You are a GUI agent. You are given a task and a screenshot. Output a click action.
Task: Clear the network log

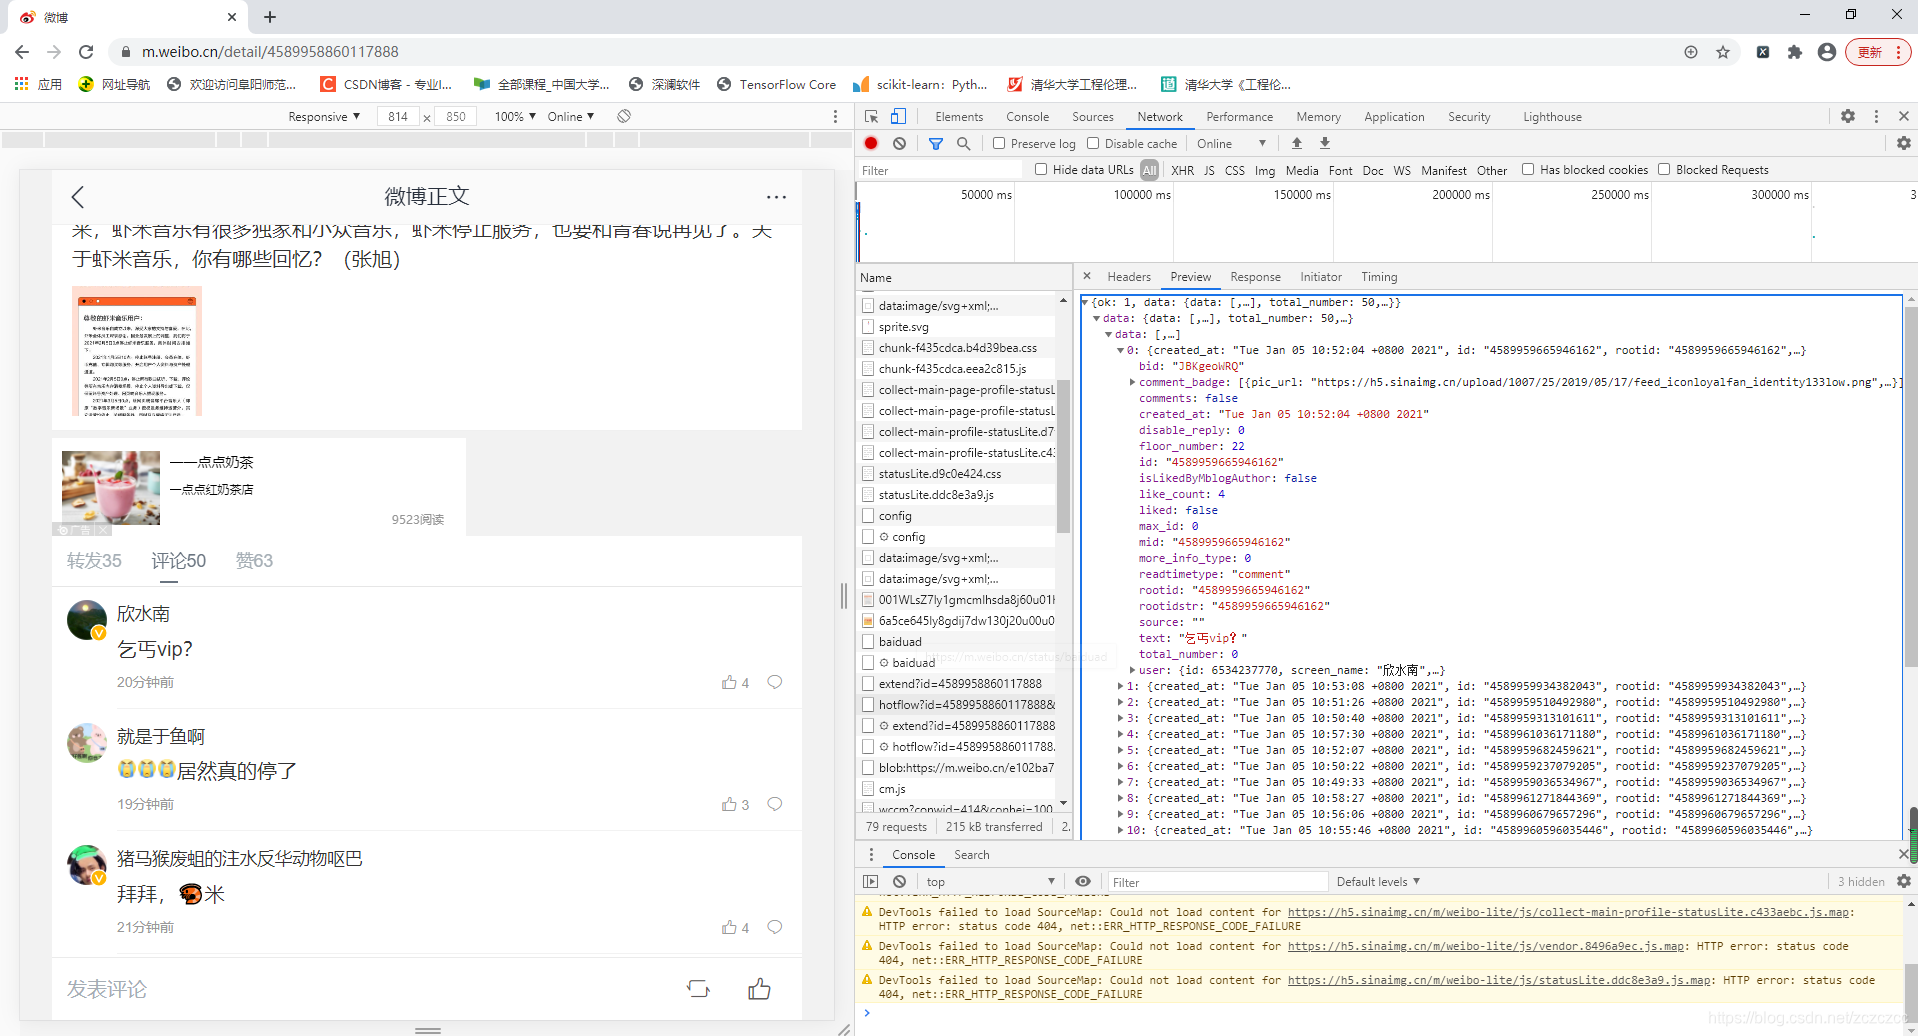tap(899, 143)
